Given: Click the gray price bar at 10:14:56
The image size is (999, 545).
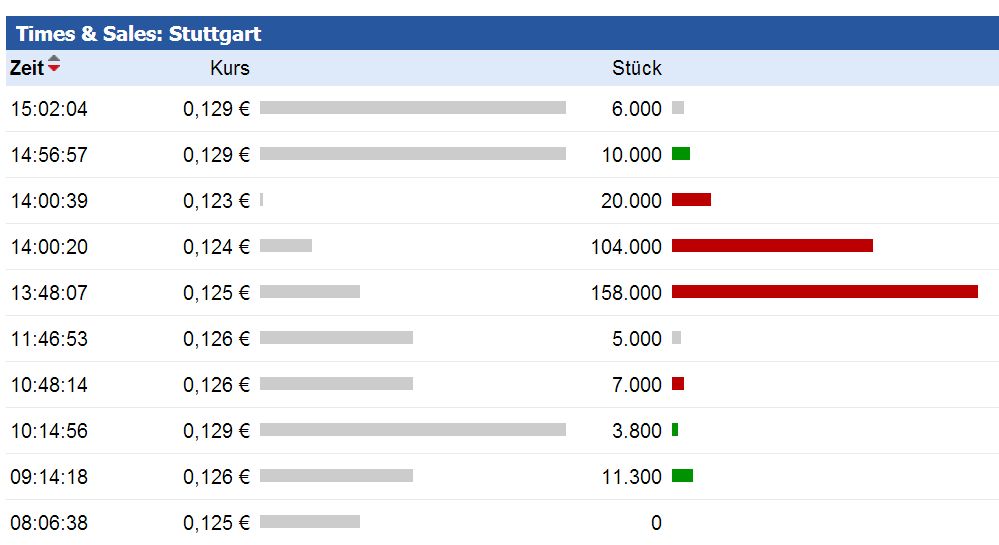Looking at the screenshot, I should 412,430.
